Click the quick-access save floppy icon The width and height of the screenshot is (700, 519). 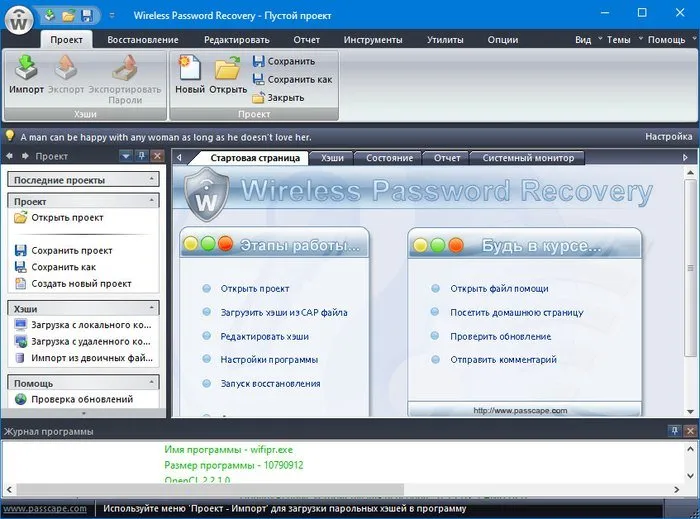tap(87, 16)
